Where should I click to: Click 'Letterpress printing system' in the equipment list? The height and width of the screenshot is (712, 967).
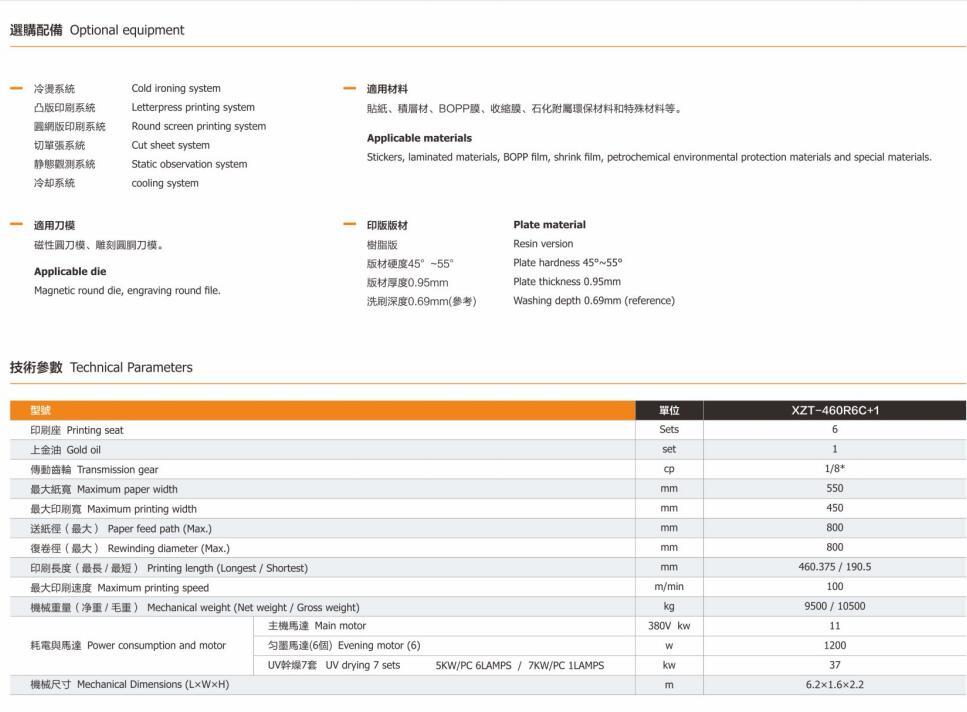[x=193, y=107]
